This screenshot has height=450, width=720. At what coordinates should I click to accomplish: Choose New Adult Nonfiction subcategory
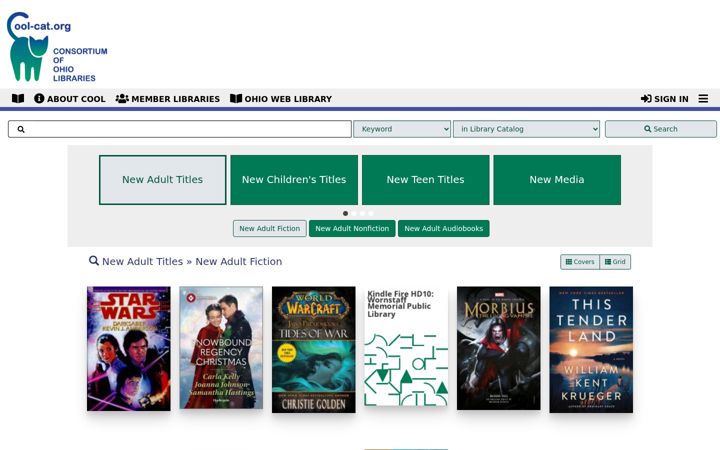pyautogui.click(x=352, y=228)
